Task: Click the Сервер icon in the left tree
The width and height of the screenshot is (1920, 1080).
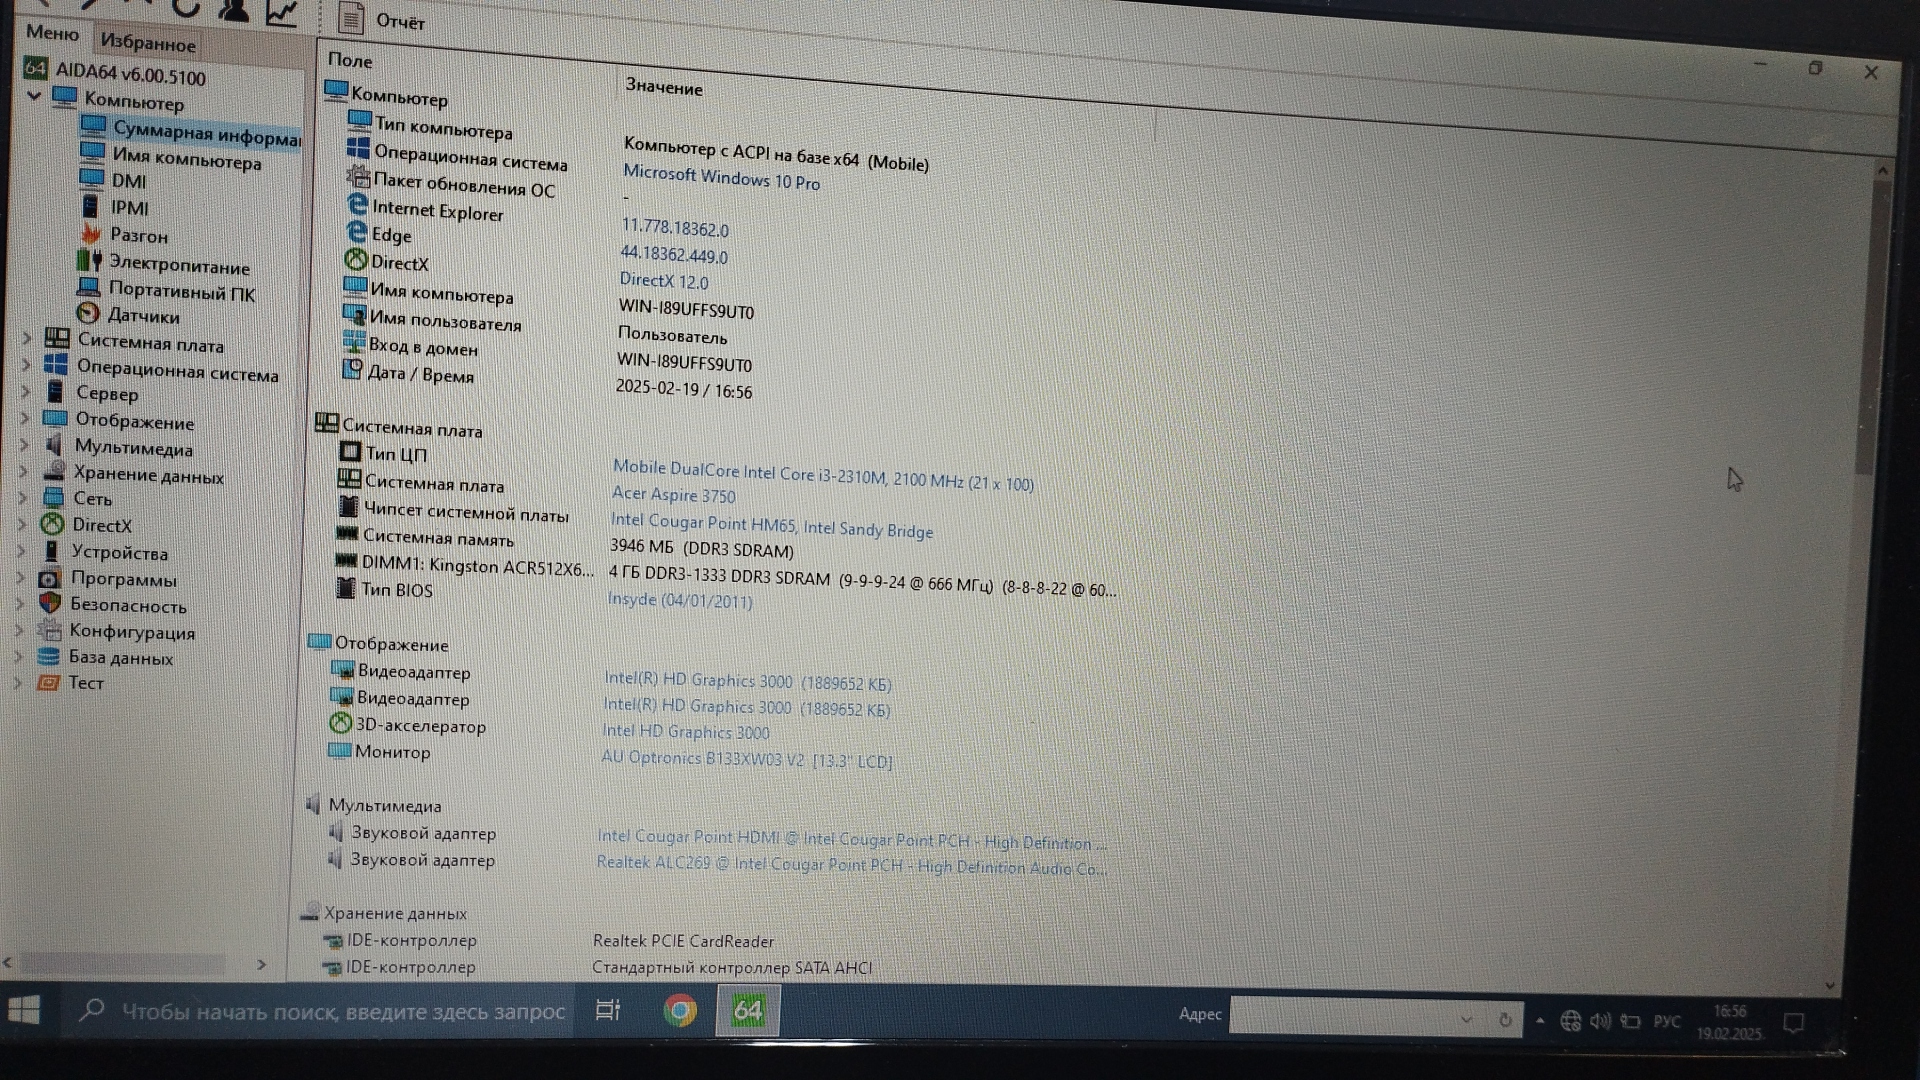Action: 55,391
